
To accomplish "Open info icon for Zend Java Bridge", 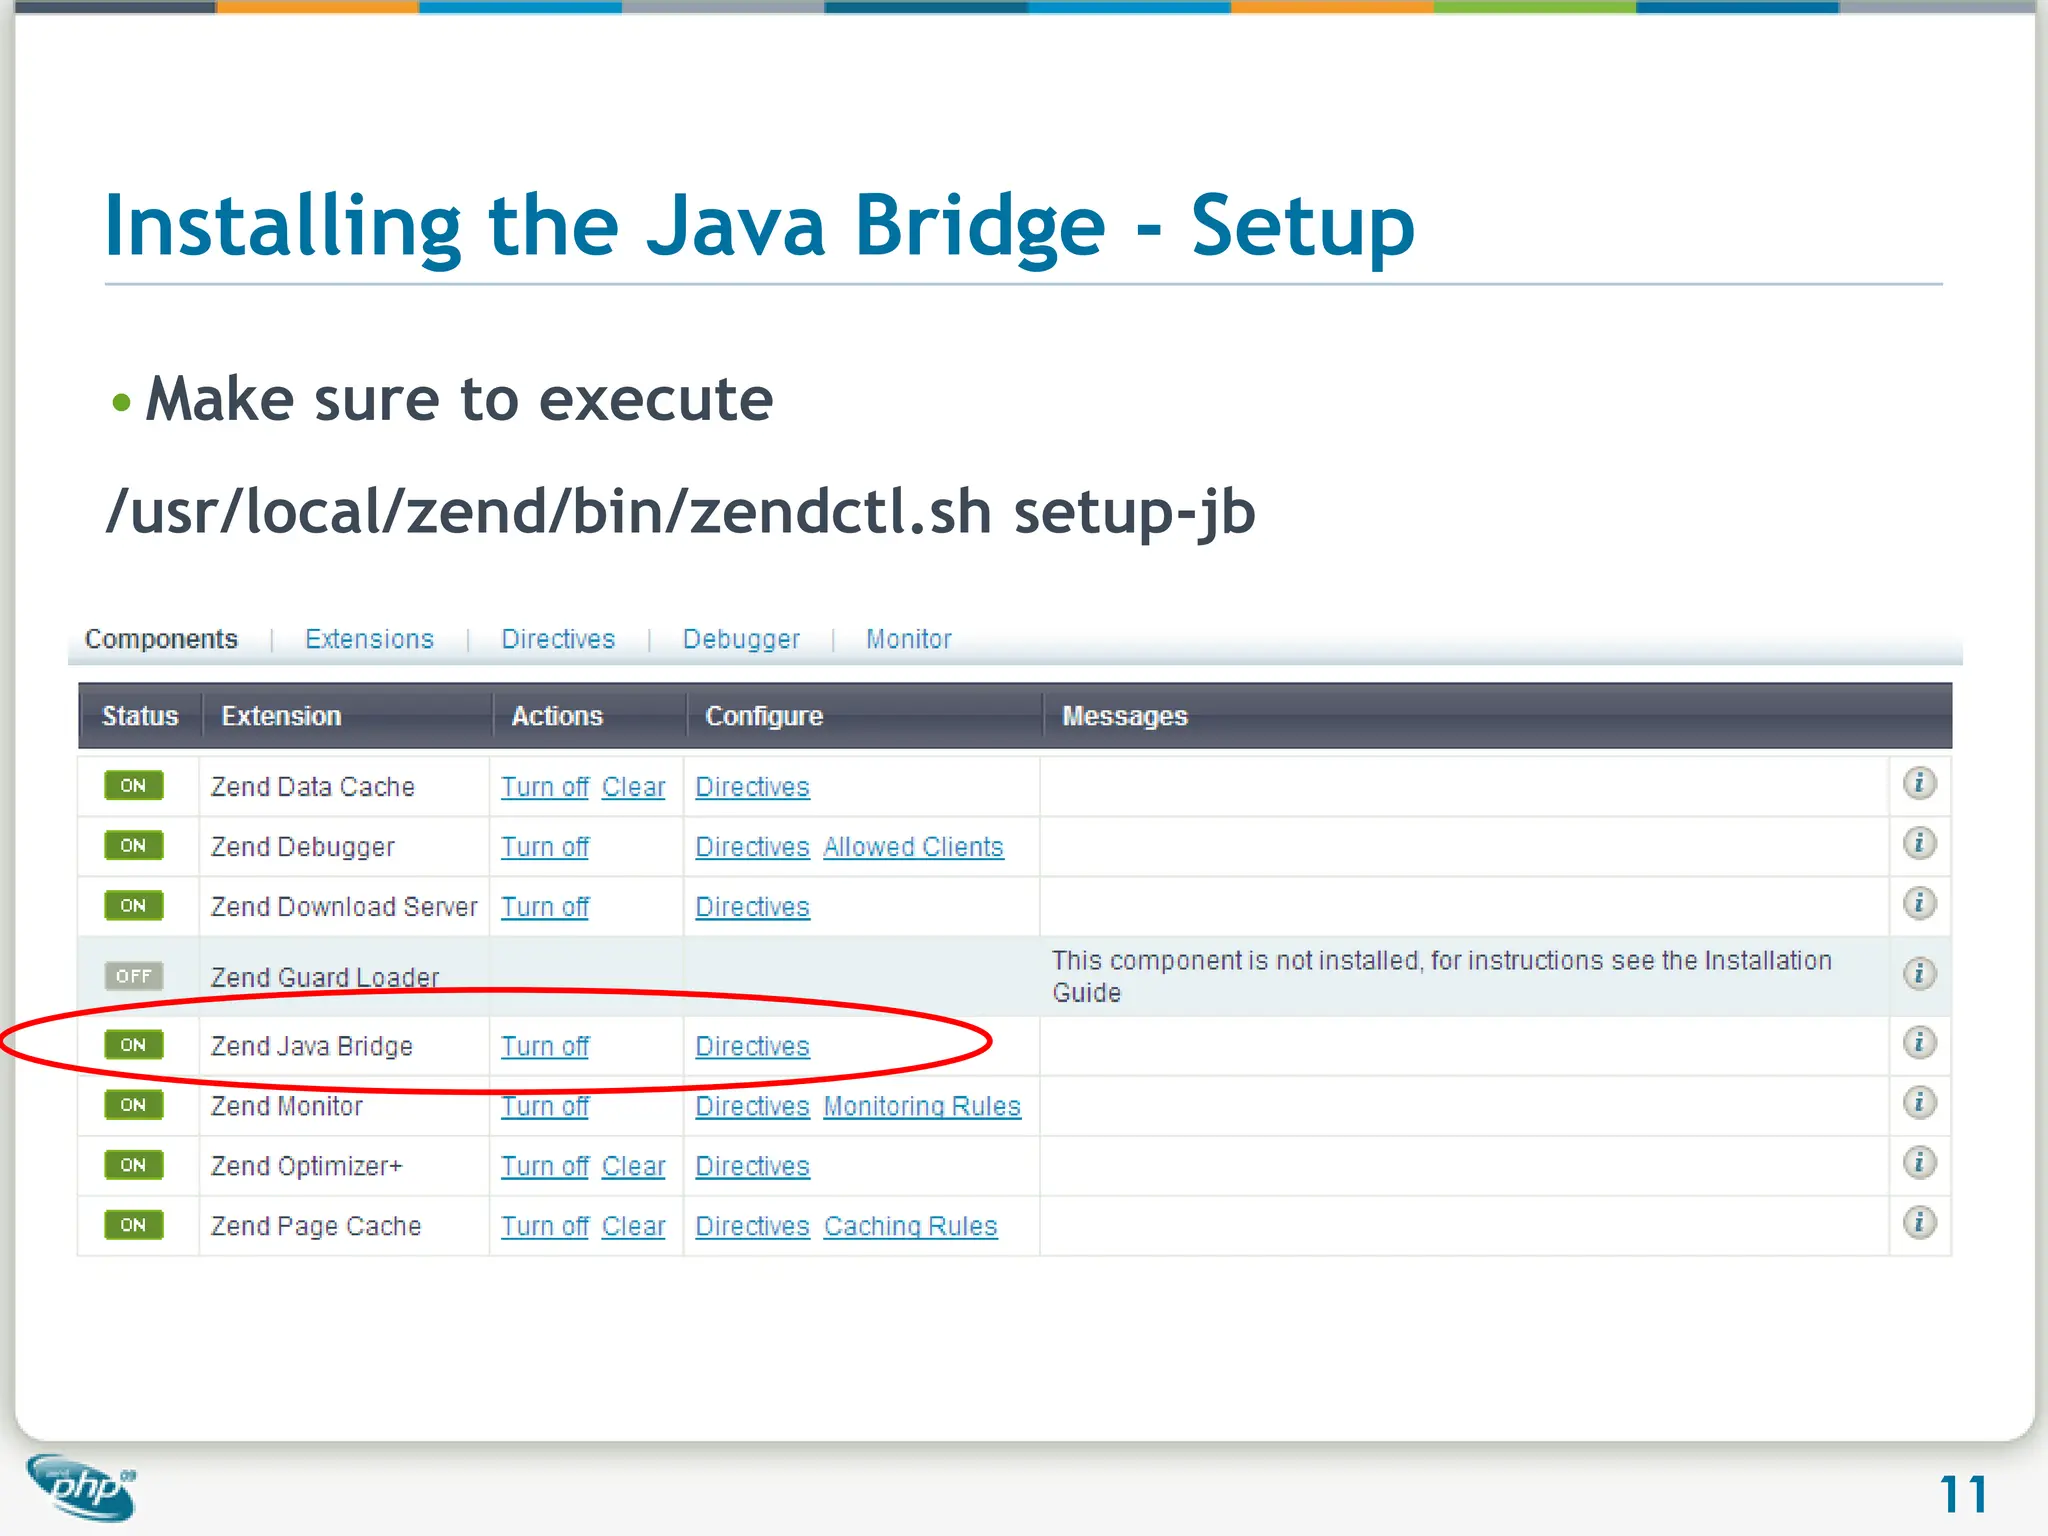I will click(1919, 1043).
